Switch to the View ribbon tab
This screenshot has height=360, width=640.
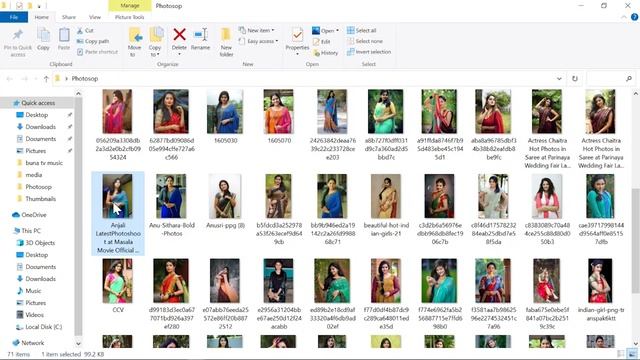point(95,17)
